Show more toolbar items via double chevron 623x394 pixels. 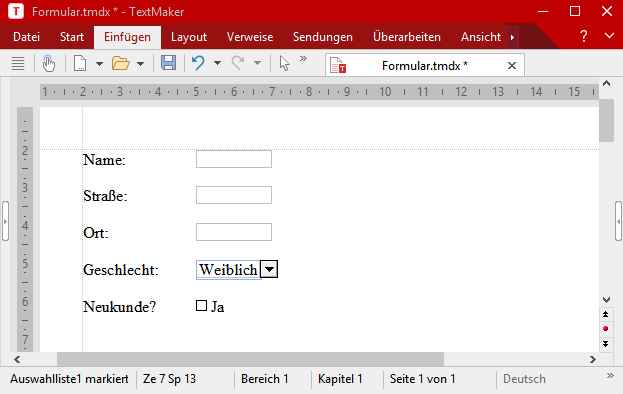tap(304, 59)
